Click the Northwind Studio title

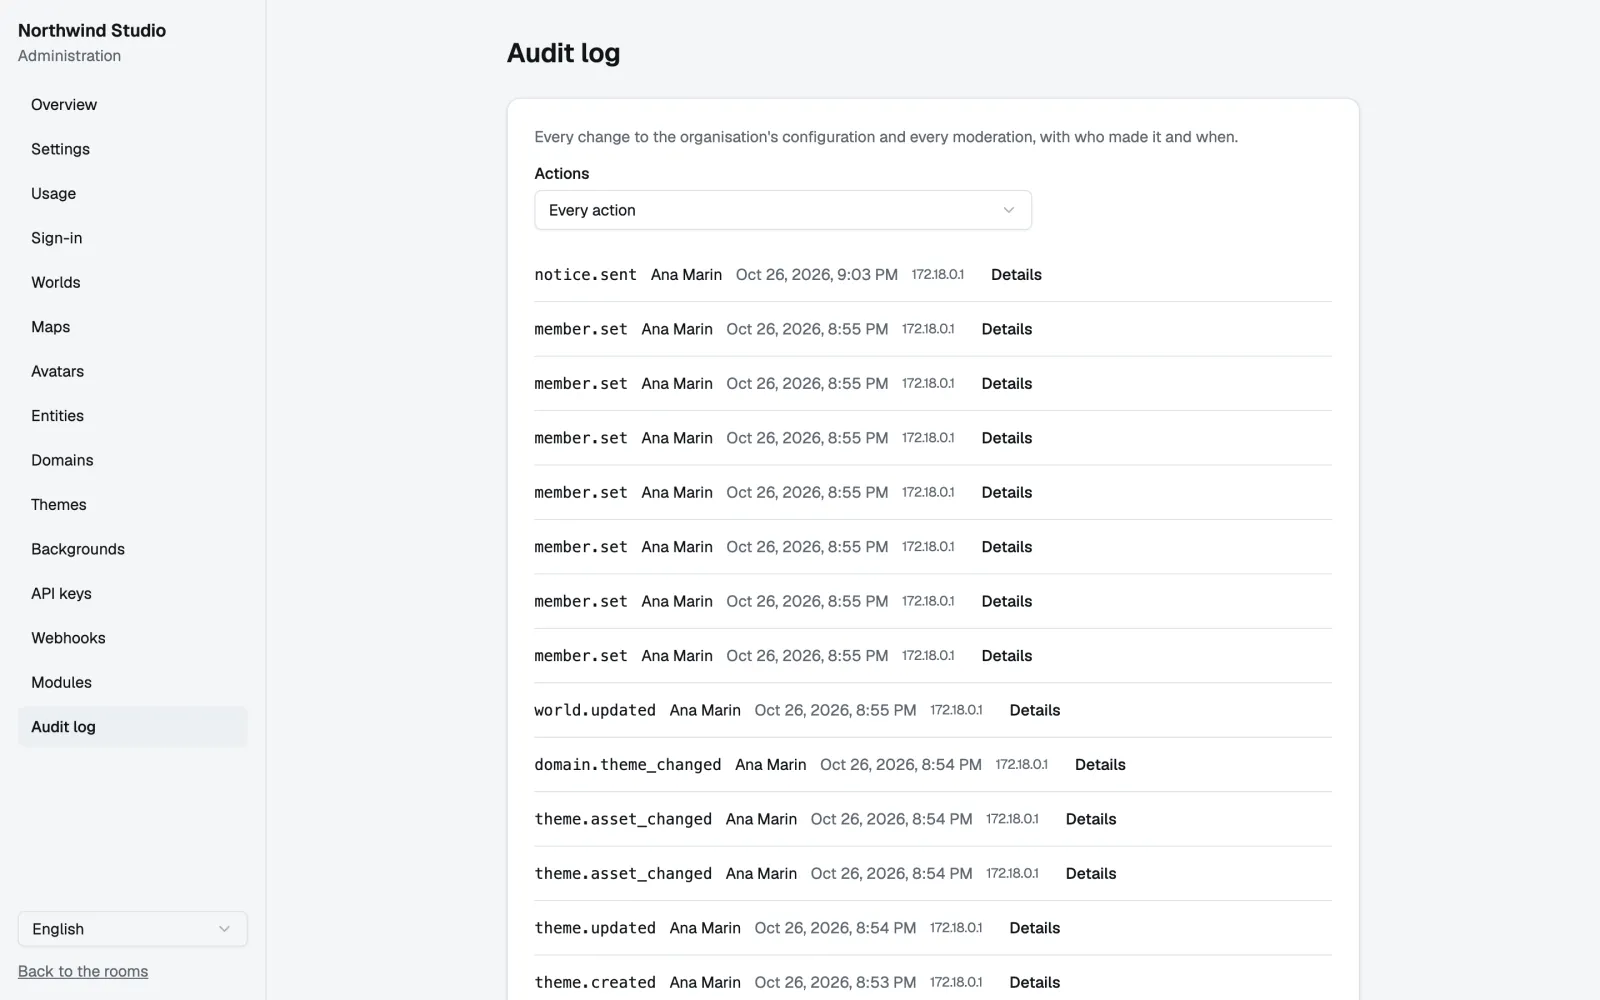click(92, 31)
